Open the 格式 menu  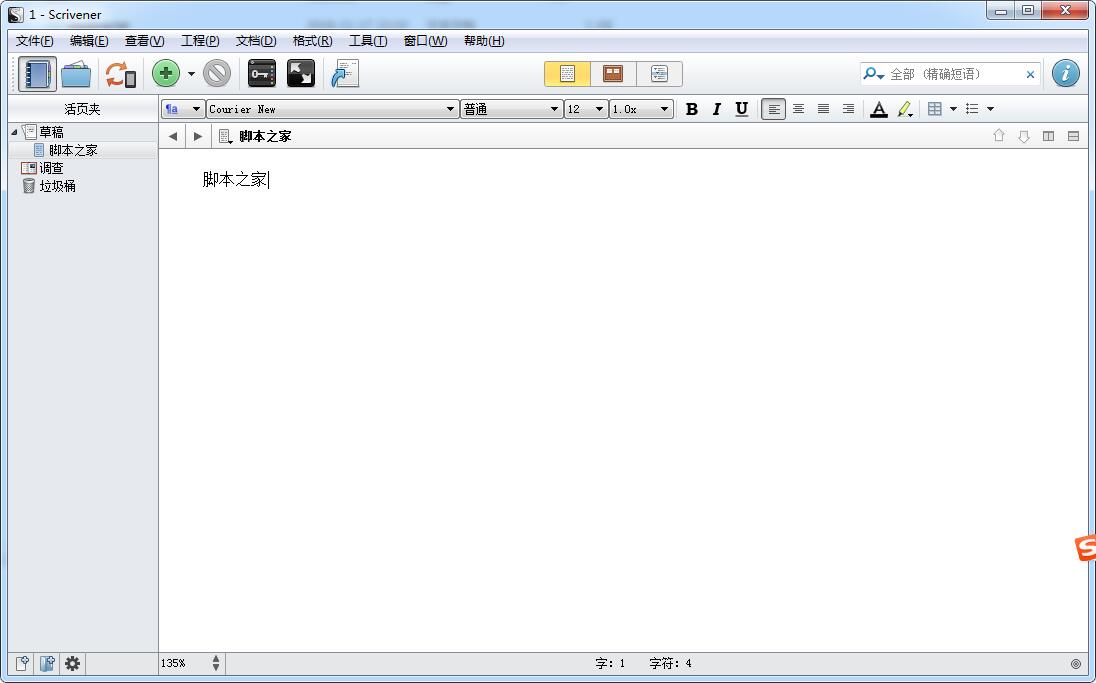tap(311, 41)
